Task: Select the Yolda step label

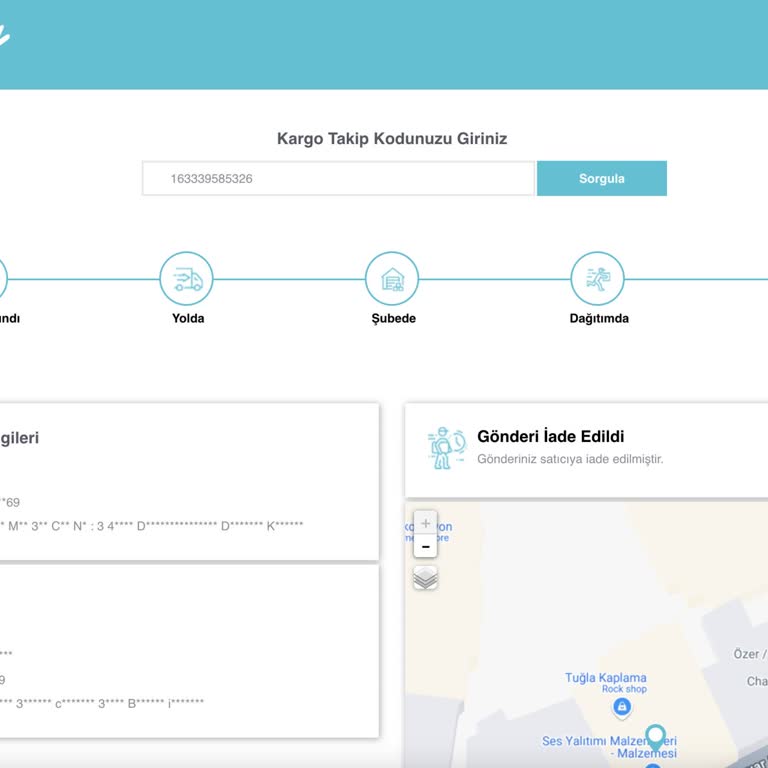Action: [188, 319]
